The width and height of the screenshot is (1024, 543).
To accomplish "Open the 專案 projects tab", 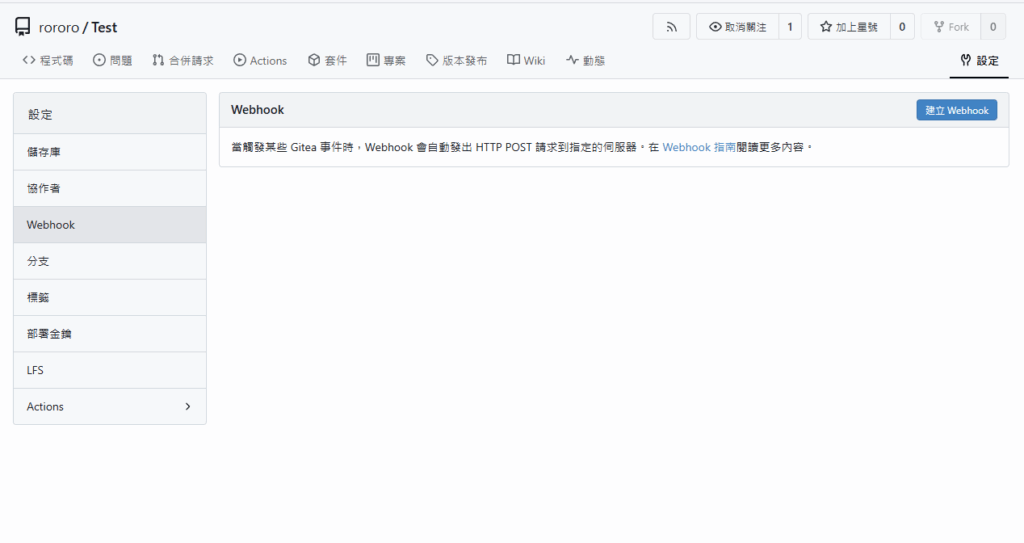I will pos(386,61).
